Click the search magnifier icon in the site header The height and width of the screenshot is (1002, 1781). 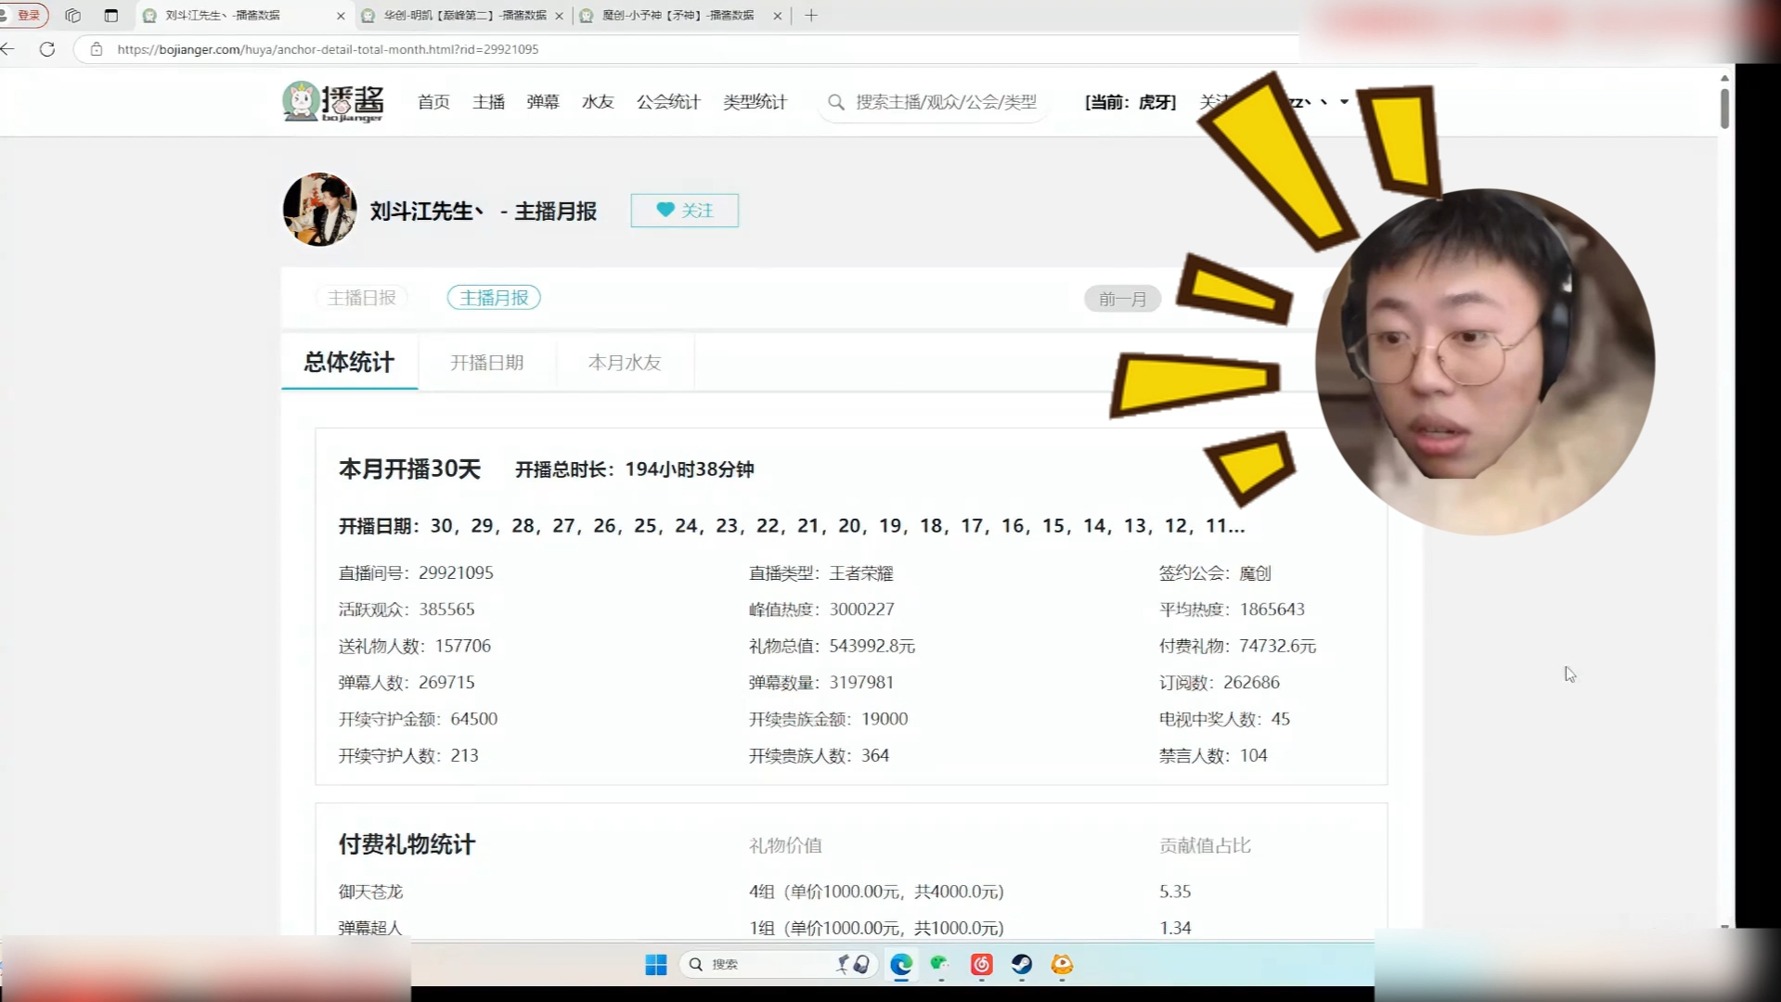pyautogui.click(x=836, y=102)
